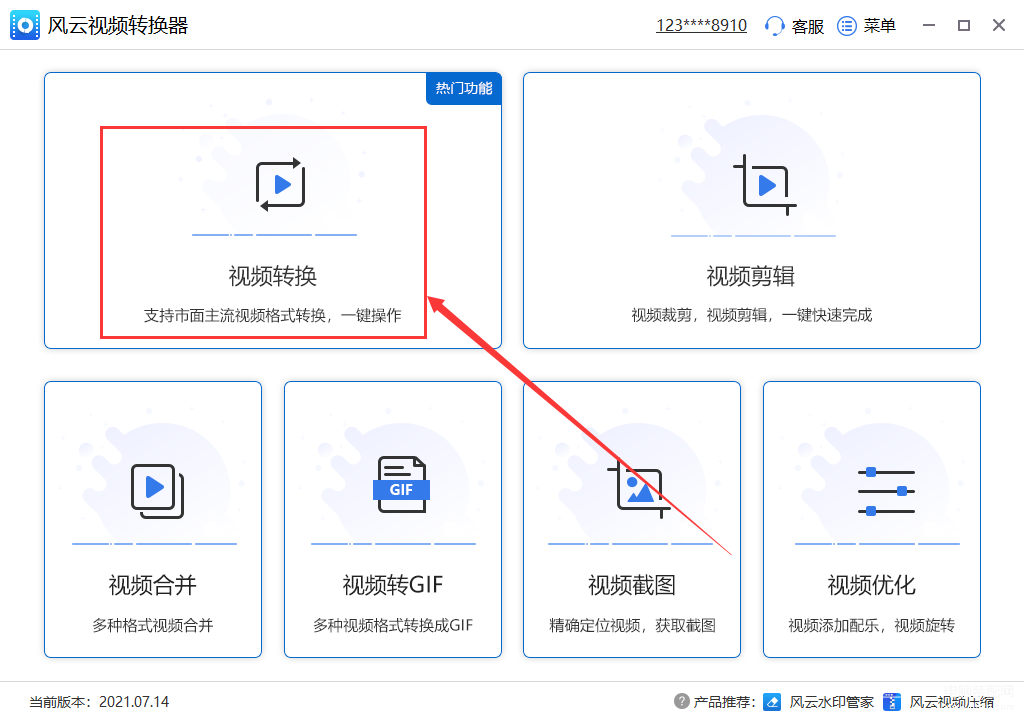
Task: Click the 风云视频转换器 app logo icon
Action: click(25, 25)
